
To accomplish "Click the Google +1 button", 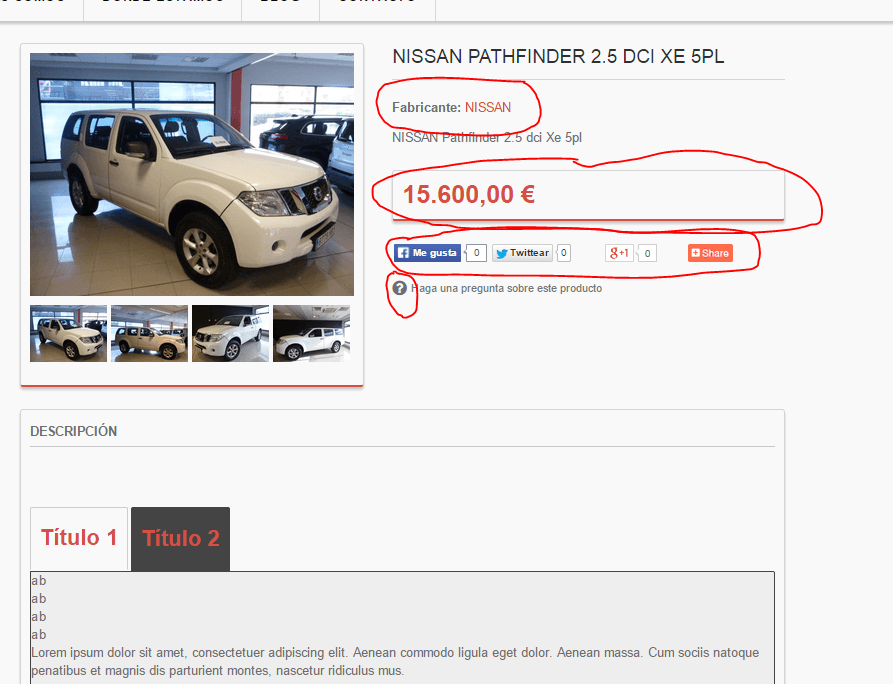I will point(619,253).
